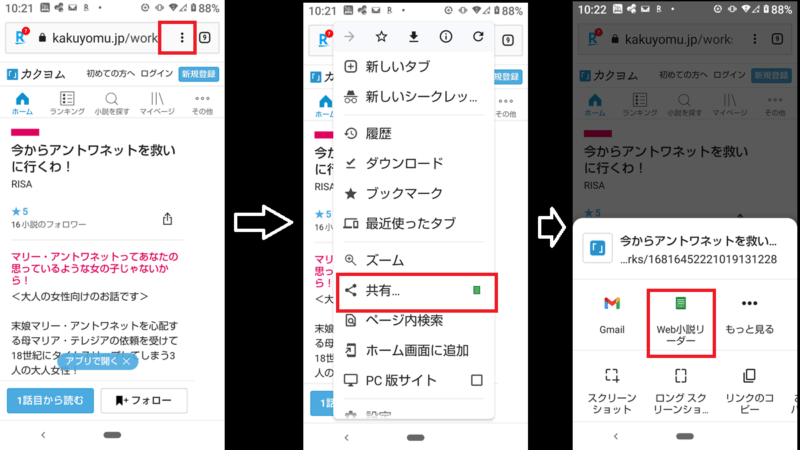Tap the home pill in left screenshot

click(x=112, y=435)
